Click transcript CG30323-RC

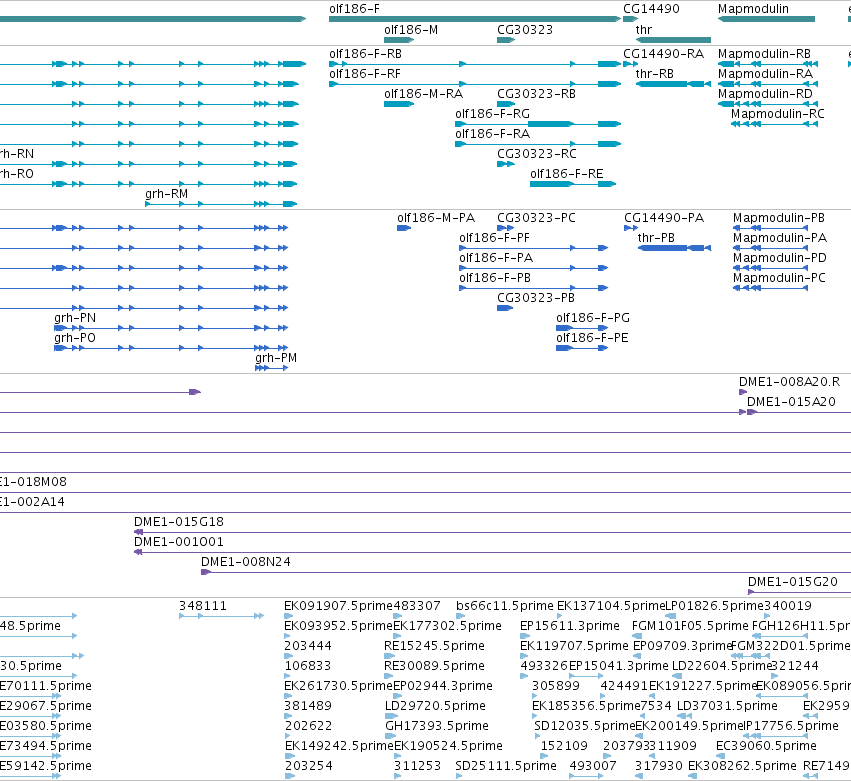point(537,154)
